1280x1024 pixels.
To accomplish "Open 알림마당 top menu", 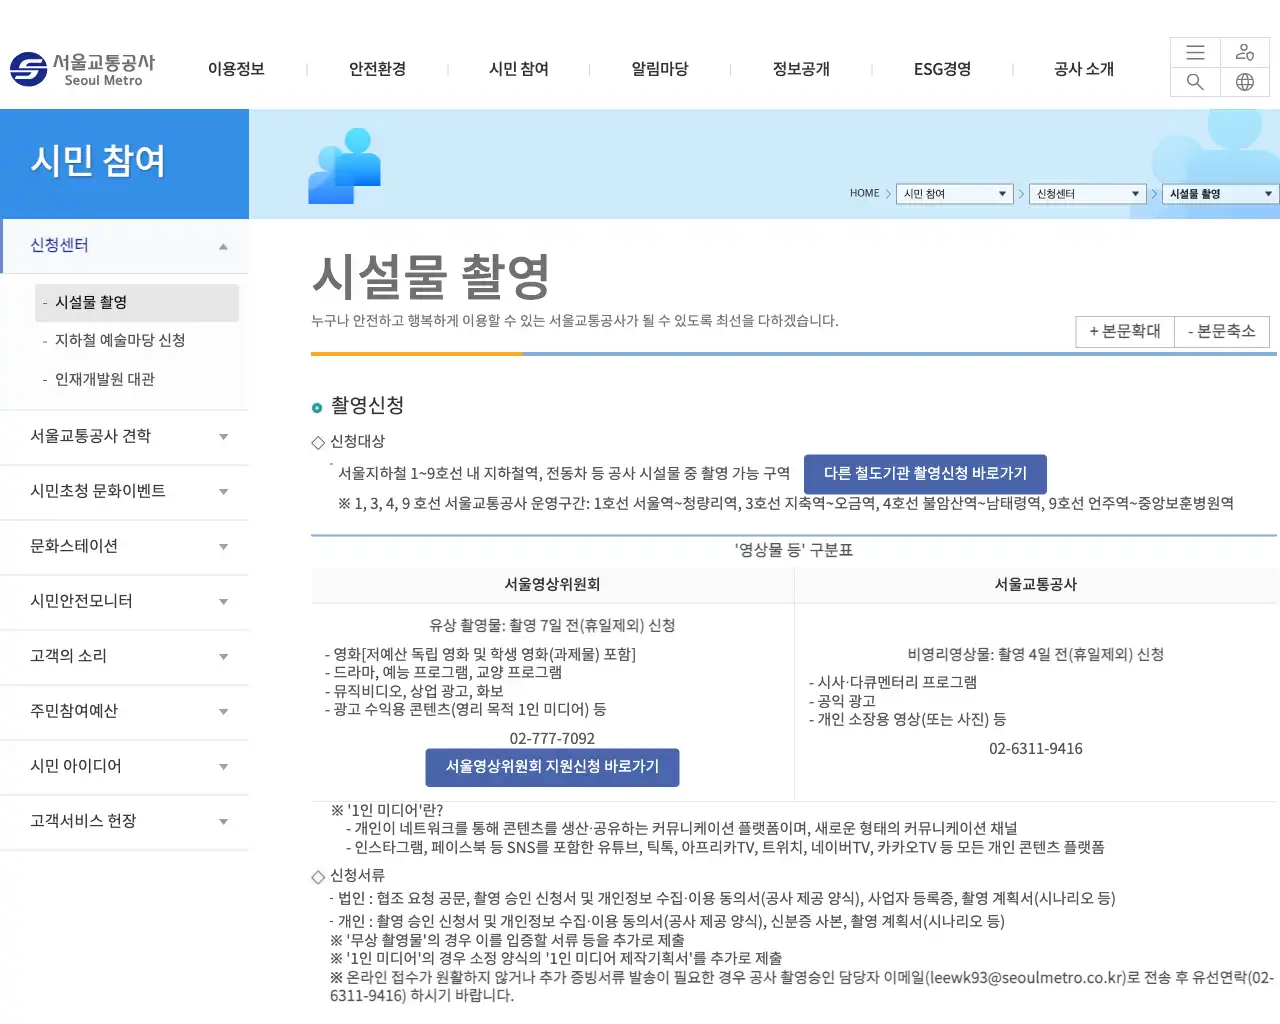I will (x=660, y=69).
